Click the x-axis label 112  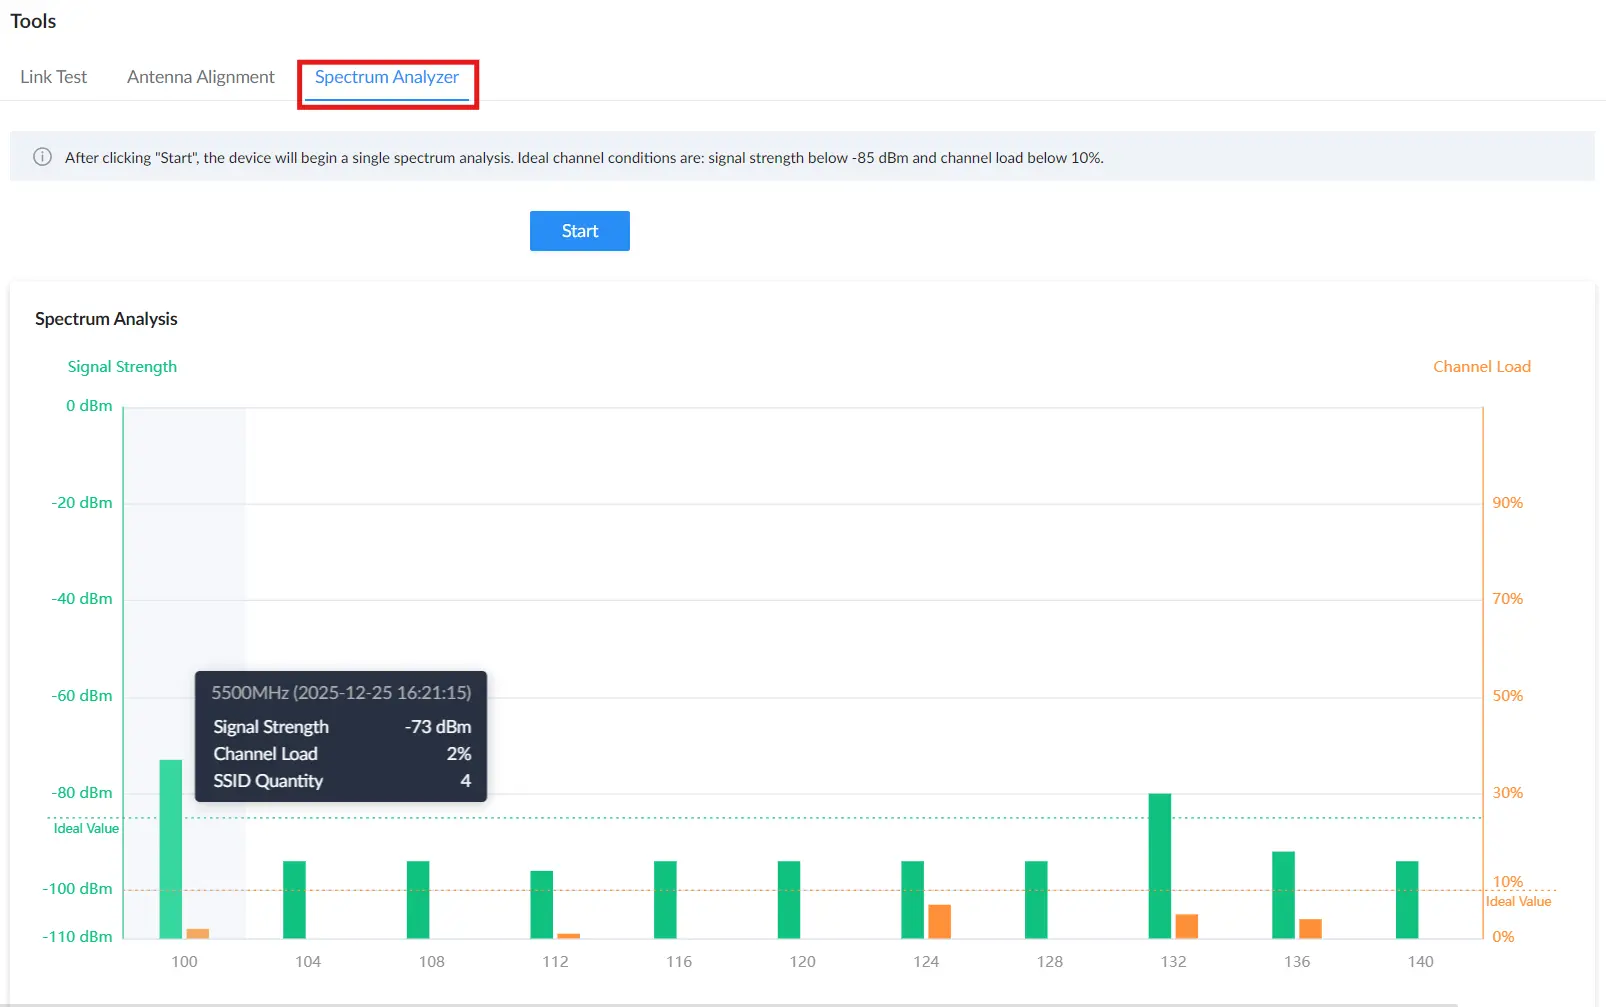(555, 962)
